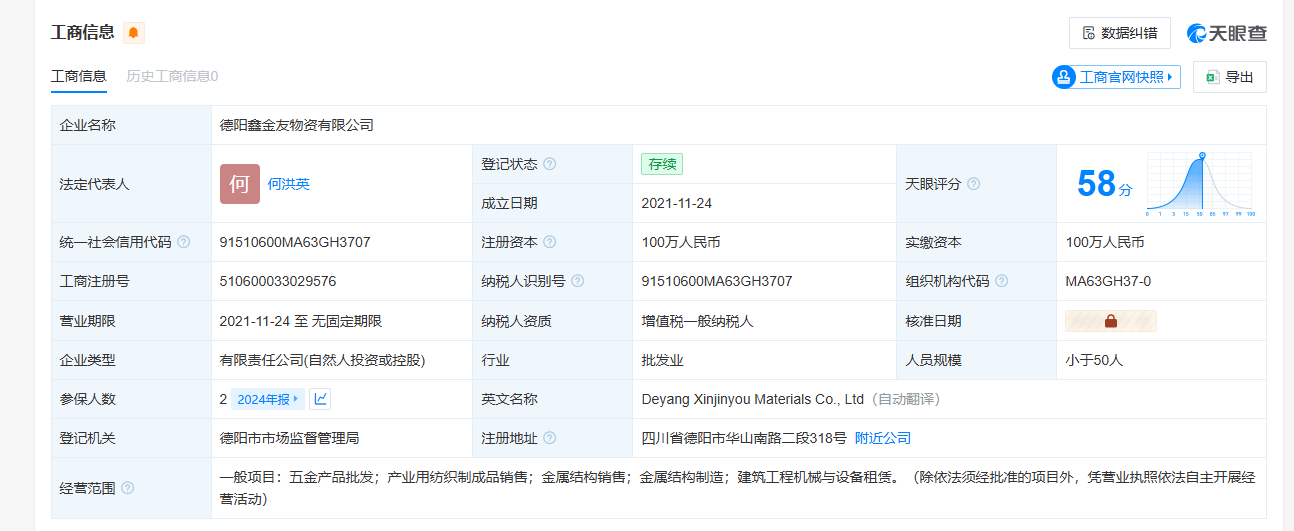
Task: Click the Excel icon in 导出 button
Action: pos(1212,77)
